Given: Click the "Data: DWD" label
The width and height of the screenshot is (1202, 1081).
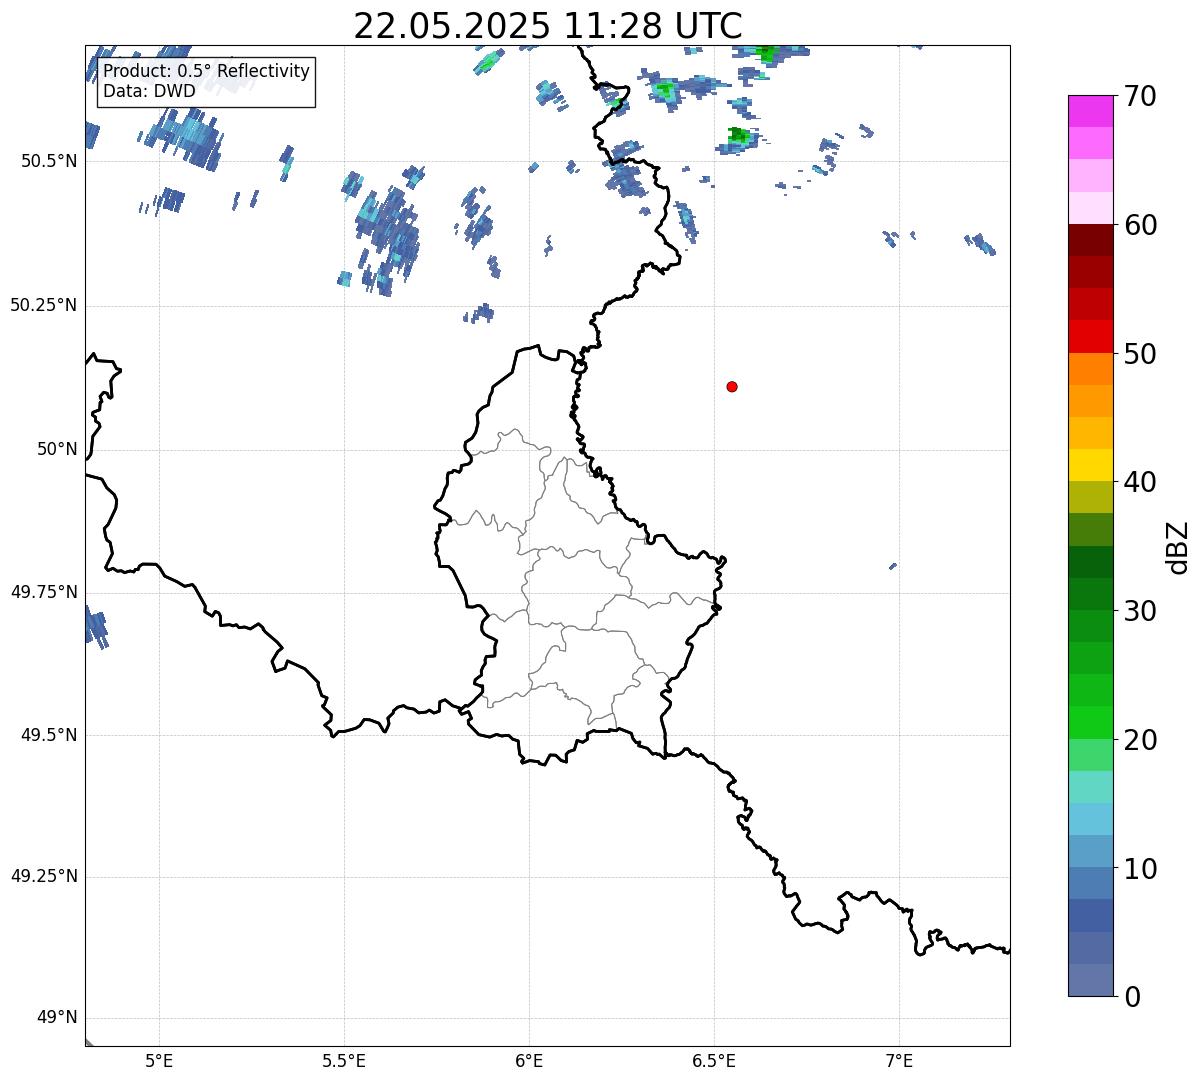Looking at the screenshot, I should pos(149,91).
